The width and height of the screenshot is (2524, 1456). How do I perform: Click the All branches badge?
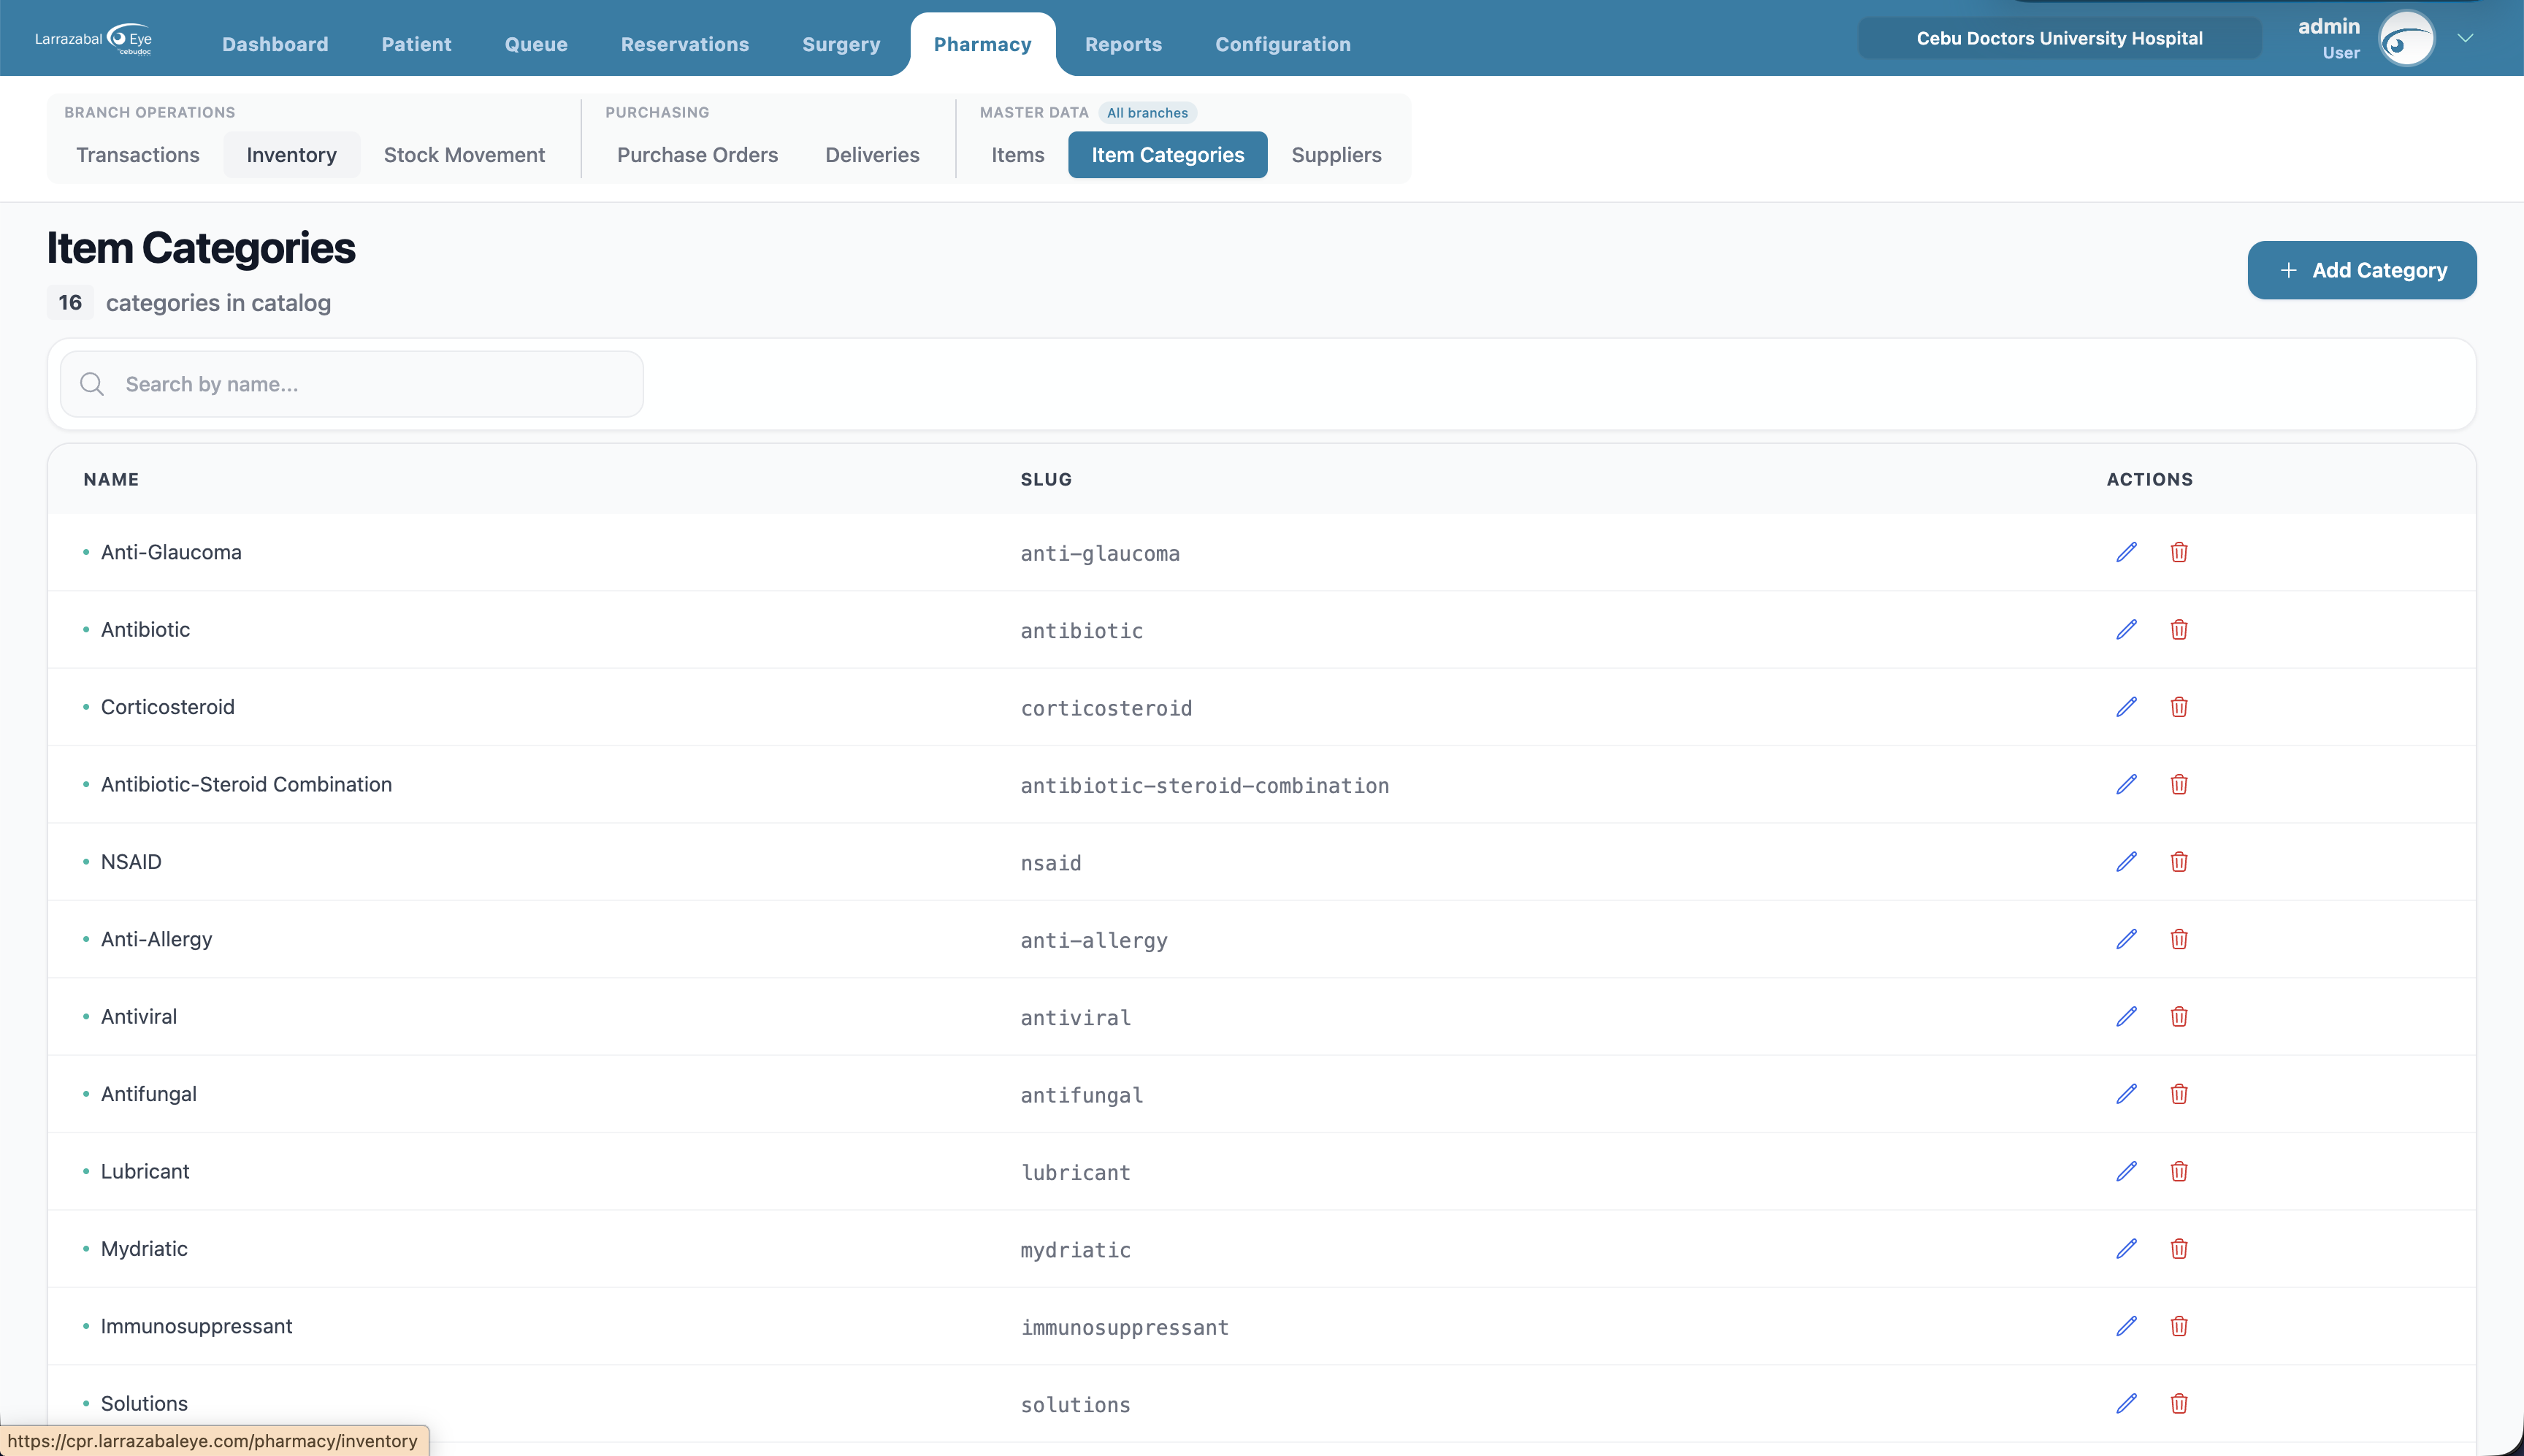click(1147, 113)
